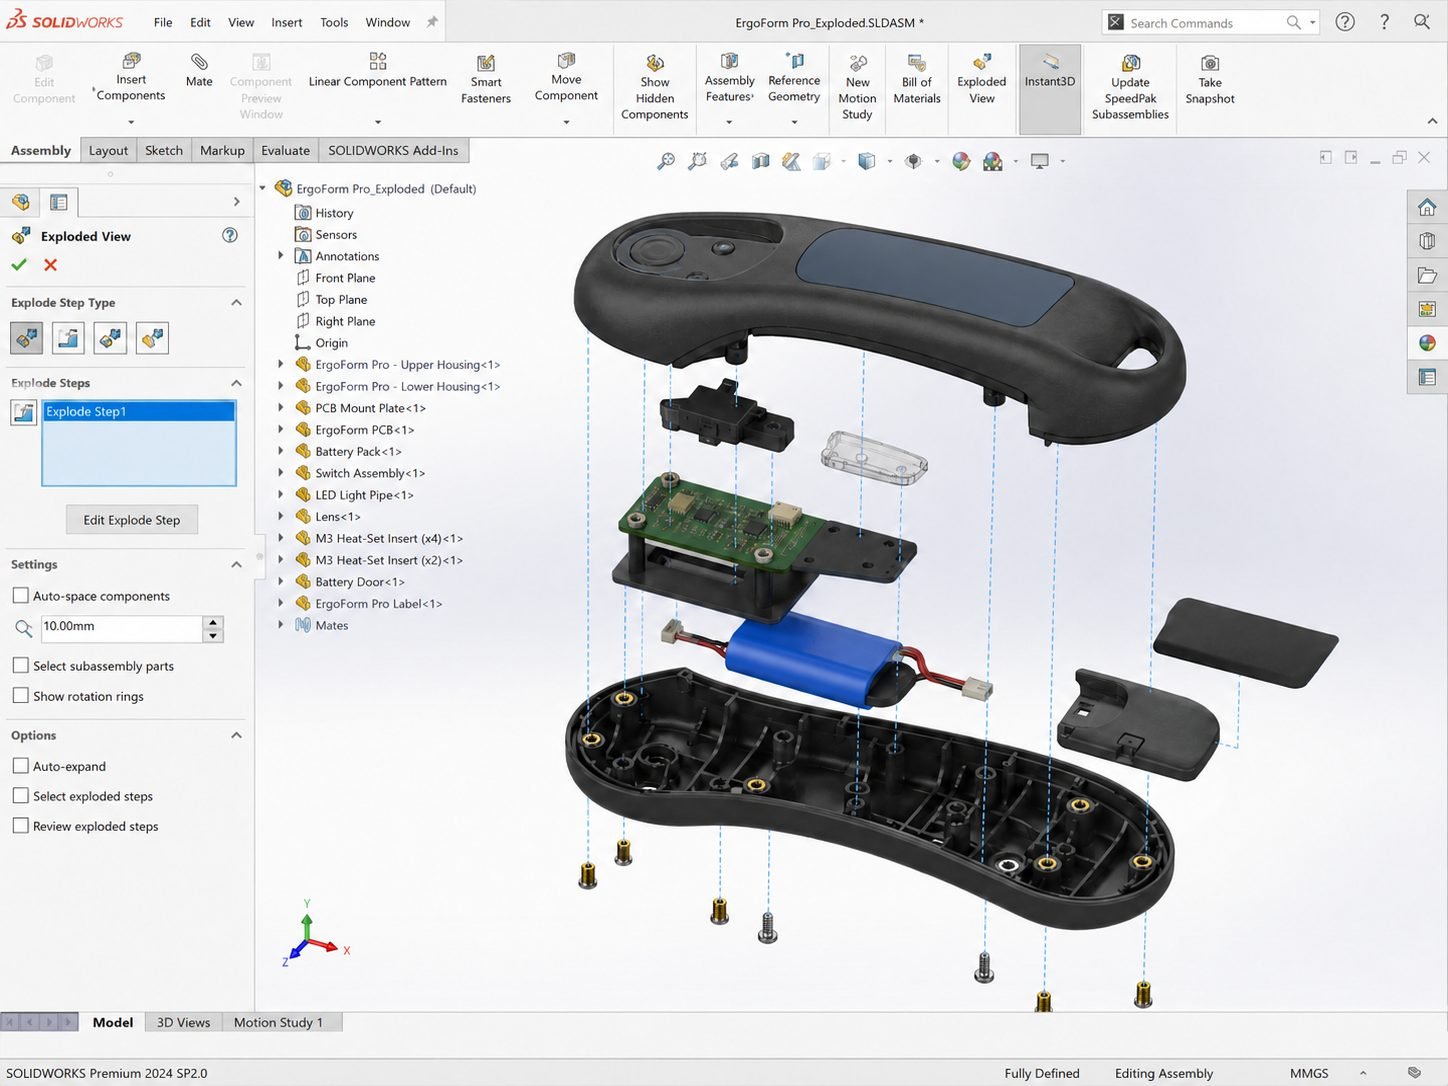This screenshot has width=1448, height=1086.
Task: Select the Mate tool
Action: [199, 70]
